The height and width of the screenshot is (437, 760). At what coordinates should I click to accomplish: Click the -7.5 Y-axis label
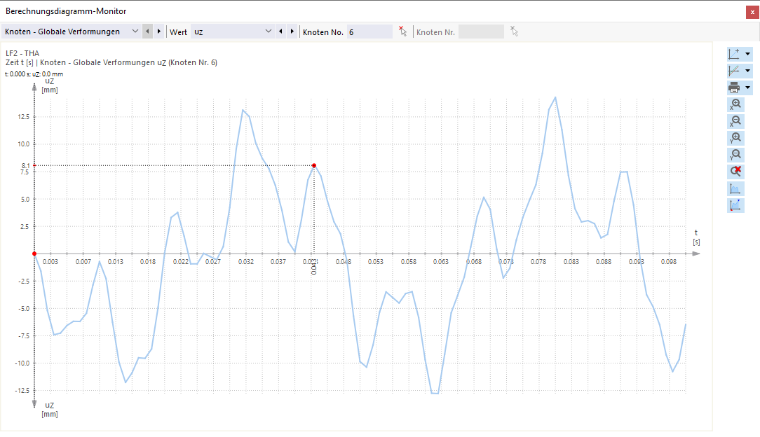click(24, 336)
